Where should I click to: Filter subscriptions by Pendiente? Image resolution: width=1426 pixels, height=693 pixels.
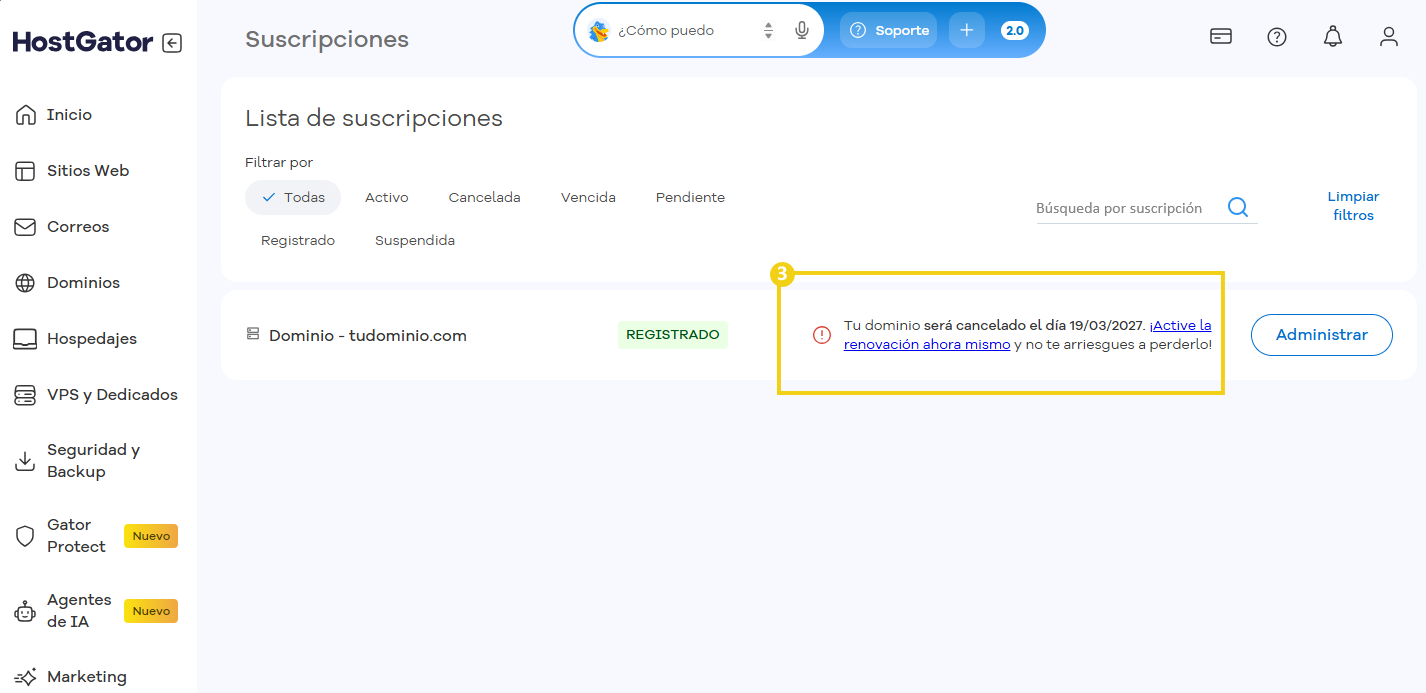[690, 198]
